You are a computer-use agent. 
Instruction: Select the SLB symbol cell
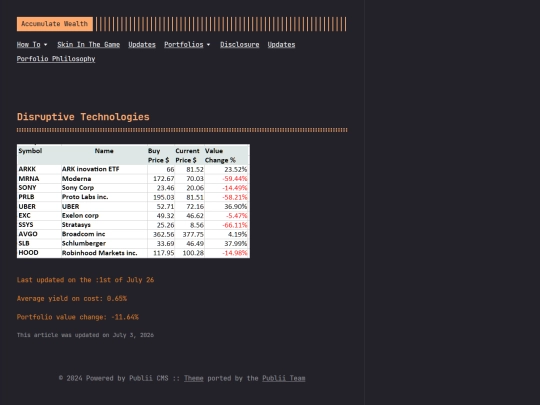point(24,243)
